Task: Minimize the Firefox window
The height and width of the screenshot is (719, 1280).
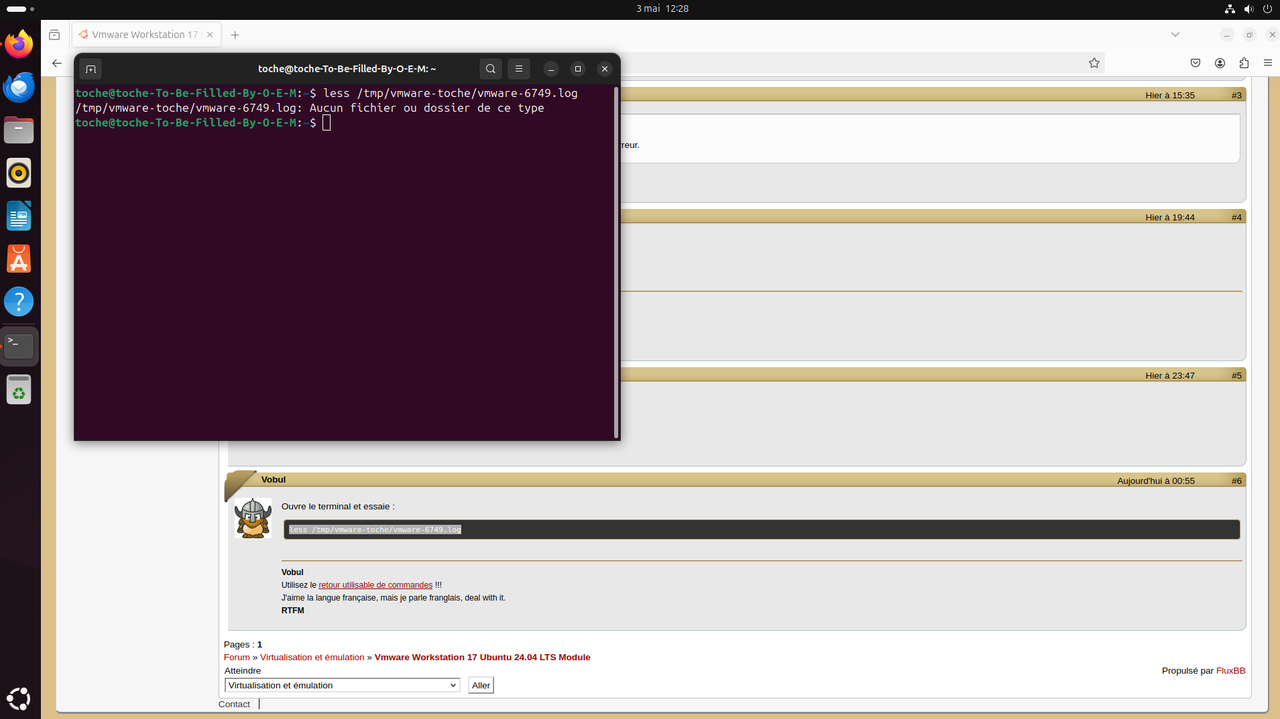Action: coord(1227,34)
